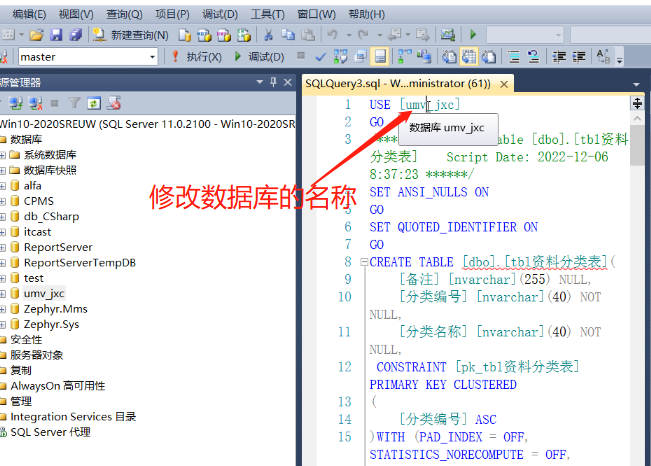
Task: Click the Analysis Services MDX Query icon
Action: (x=204, y=35)
